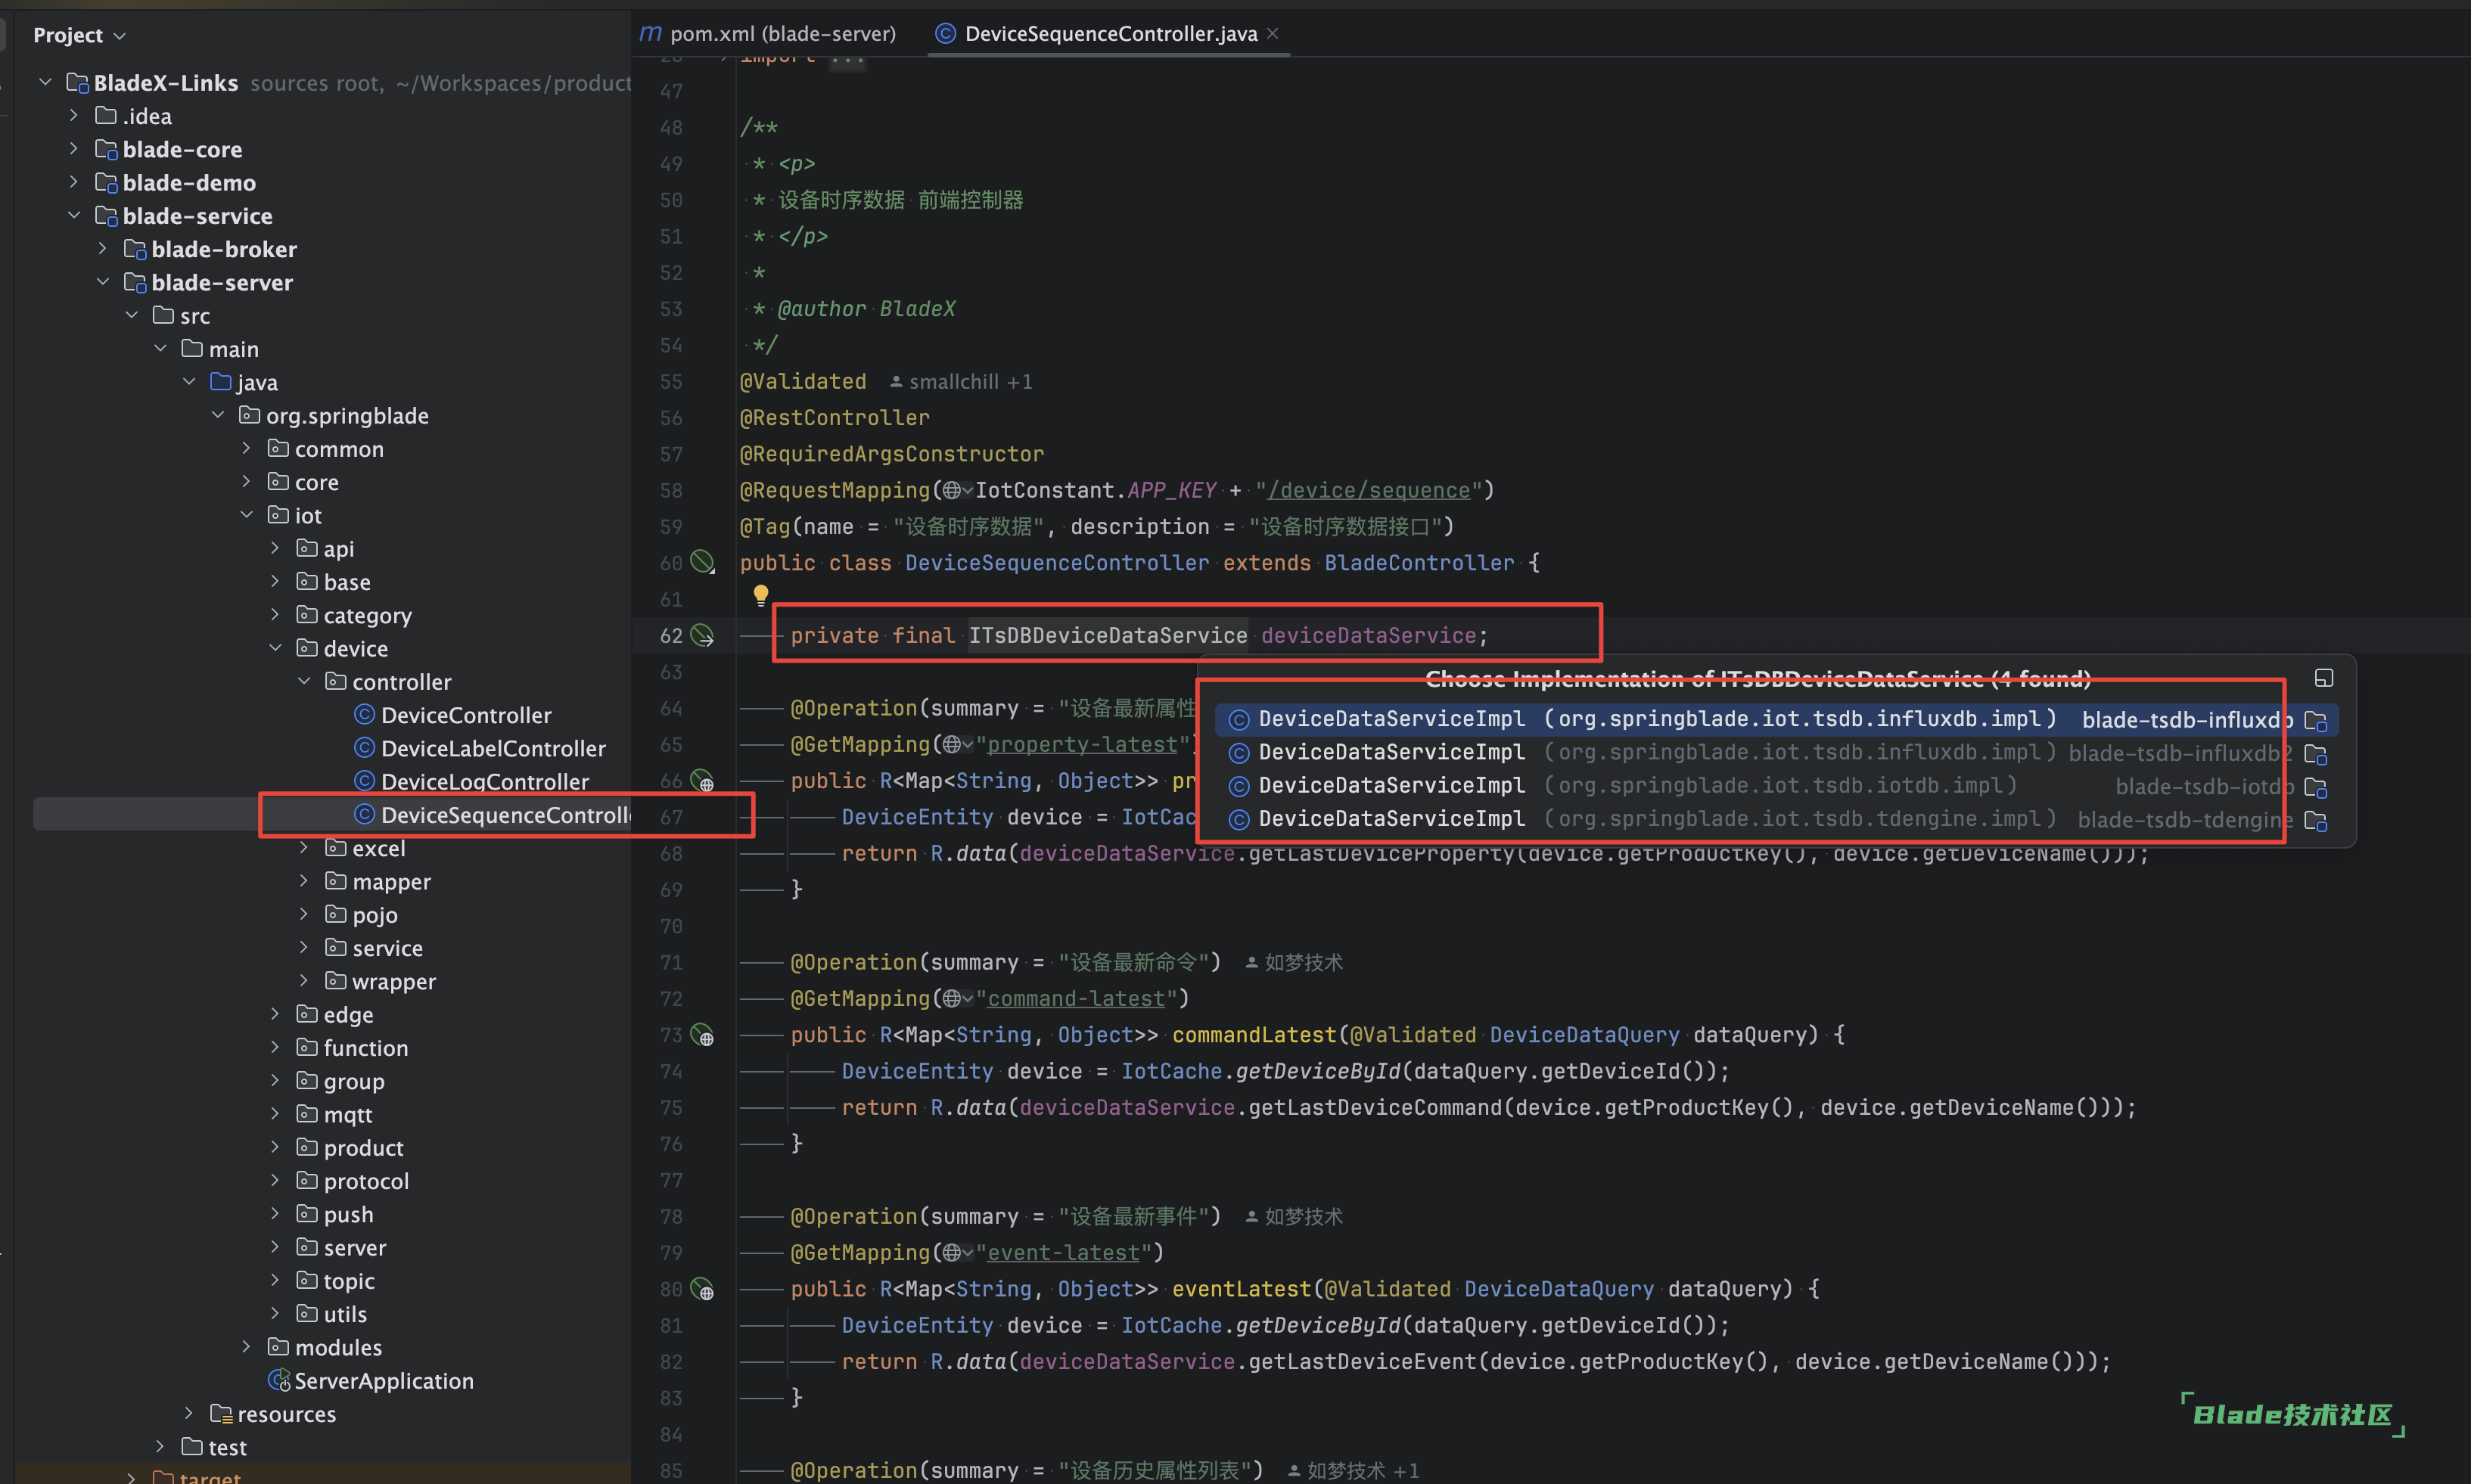Click the intention light bulb icon
2471x1484 pixels.
tap(761, 595)
